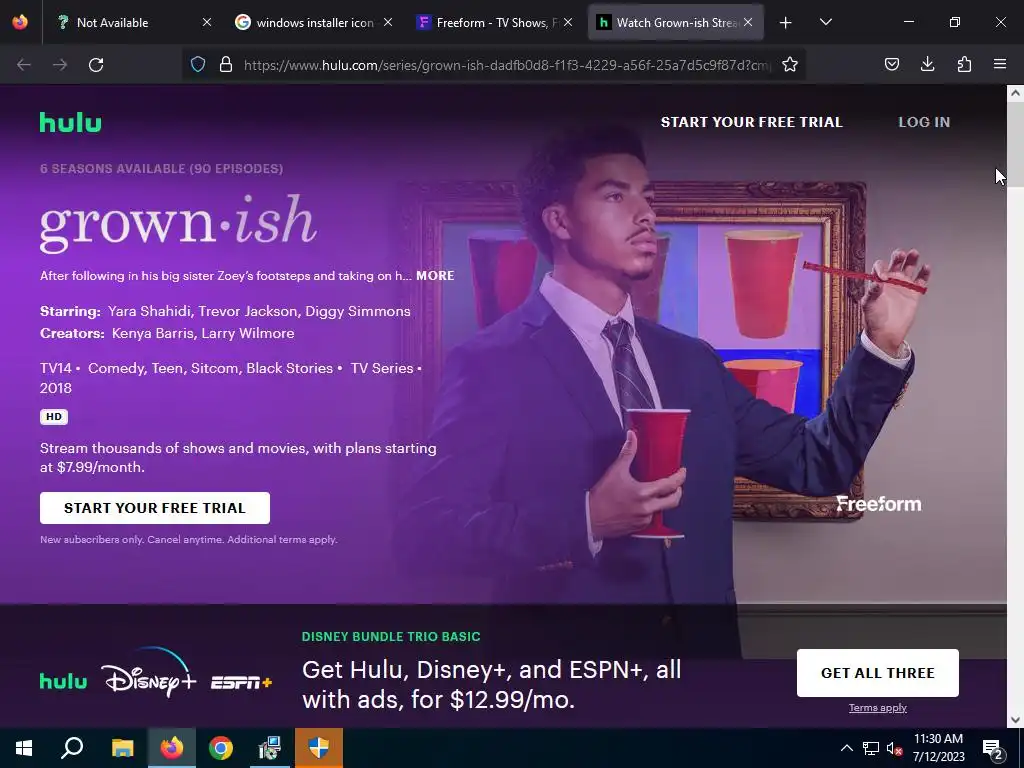Click the browser forward arrow
The height and width of the screenshot is (768, 1024).
point(60,65)
